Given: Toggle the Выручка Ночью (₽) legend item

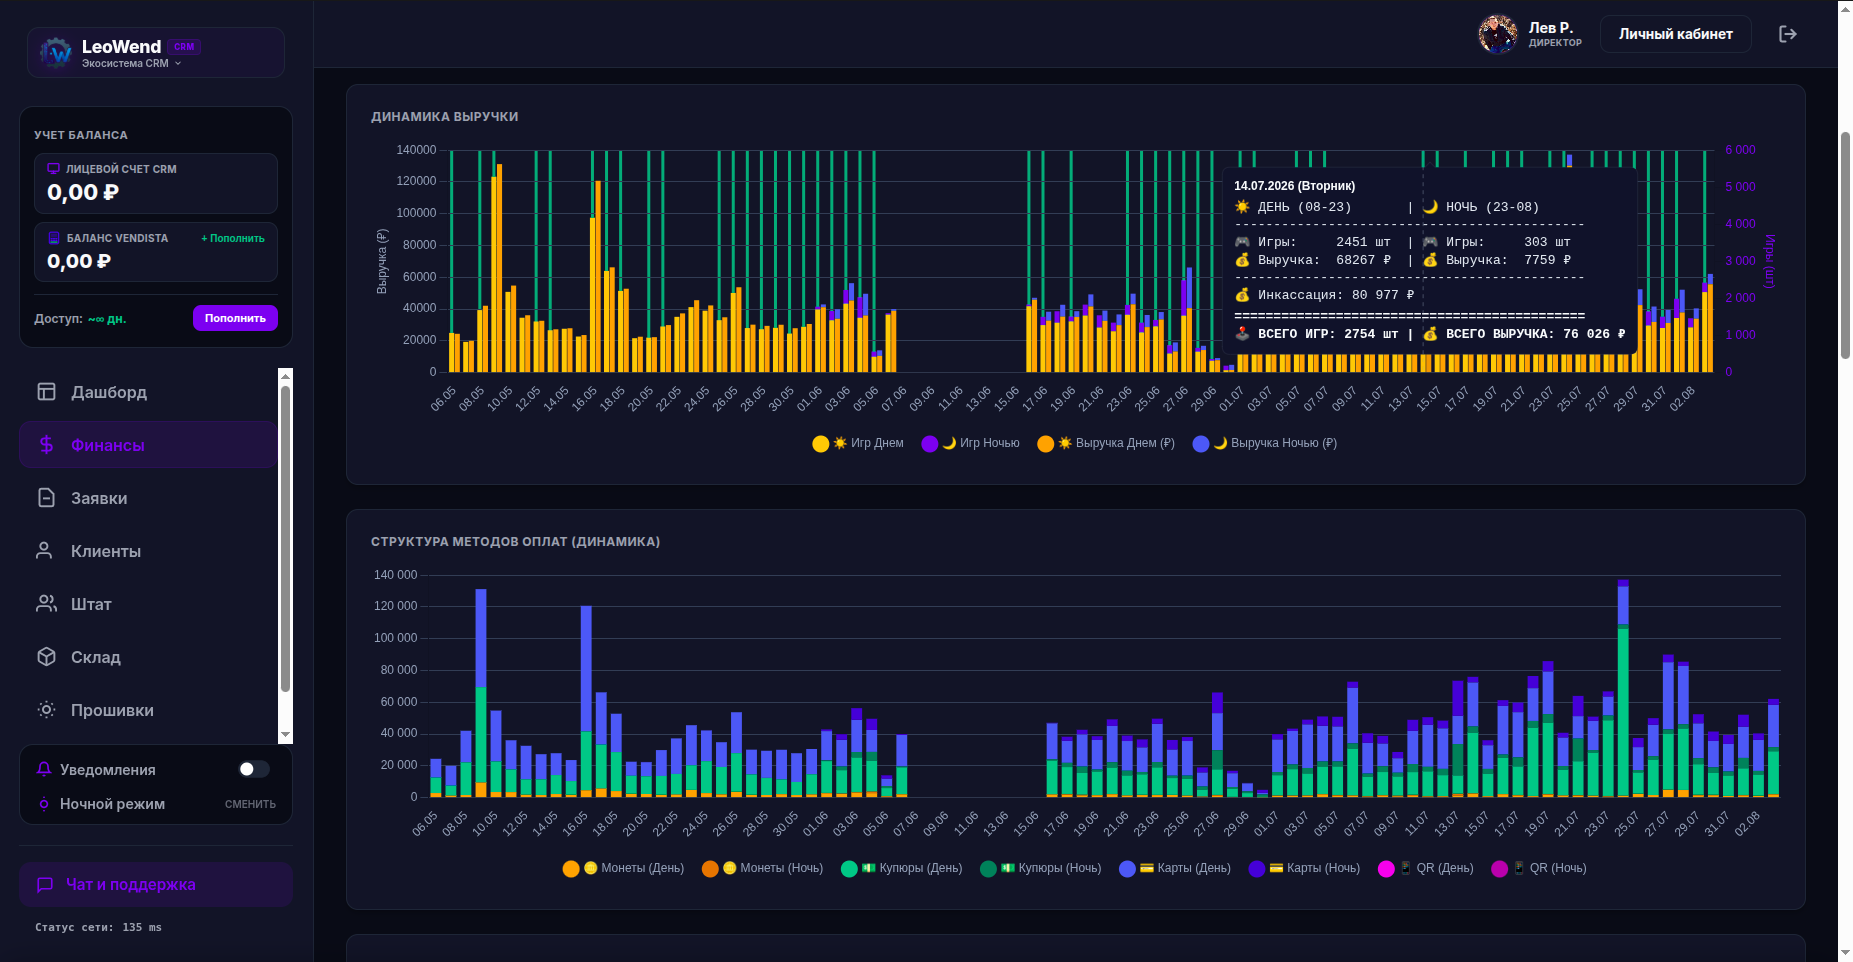Looking at the screenshot, I should tap(1265, 444).
